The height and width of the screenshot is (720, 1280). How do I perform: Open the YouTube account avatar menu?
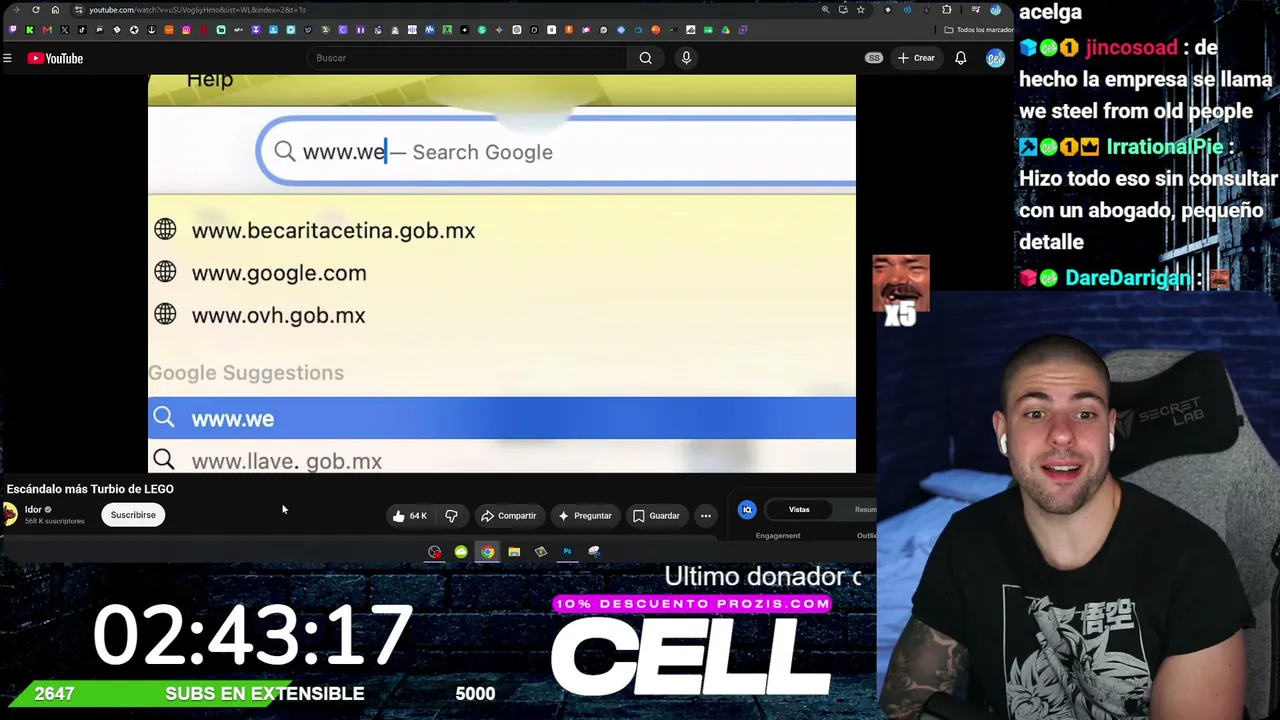click(995, 58)
